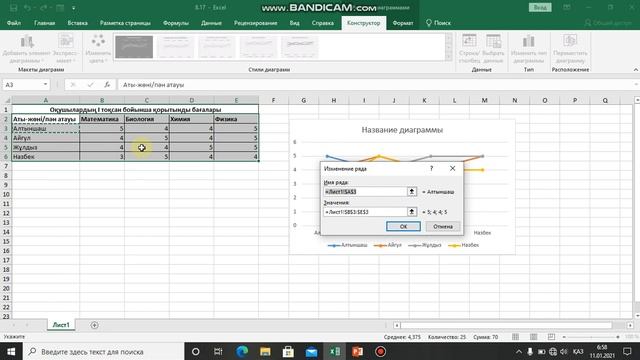Click the КАЗ language indicator
The image size is (640, 360).
click(578, 351)
